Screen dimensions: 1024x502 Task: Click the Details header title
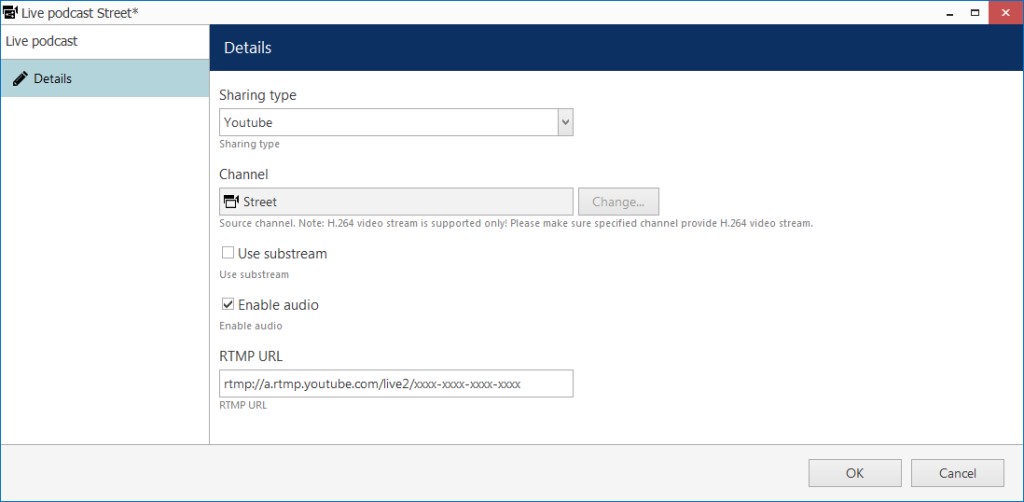click(248, 48)
